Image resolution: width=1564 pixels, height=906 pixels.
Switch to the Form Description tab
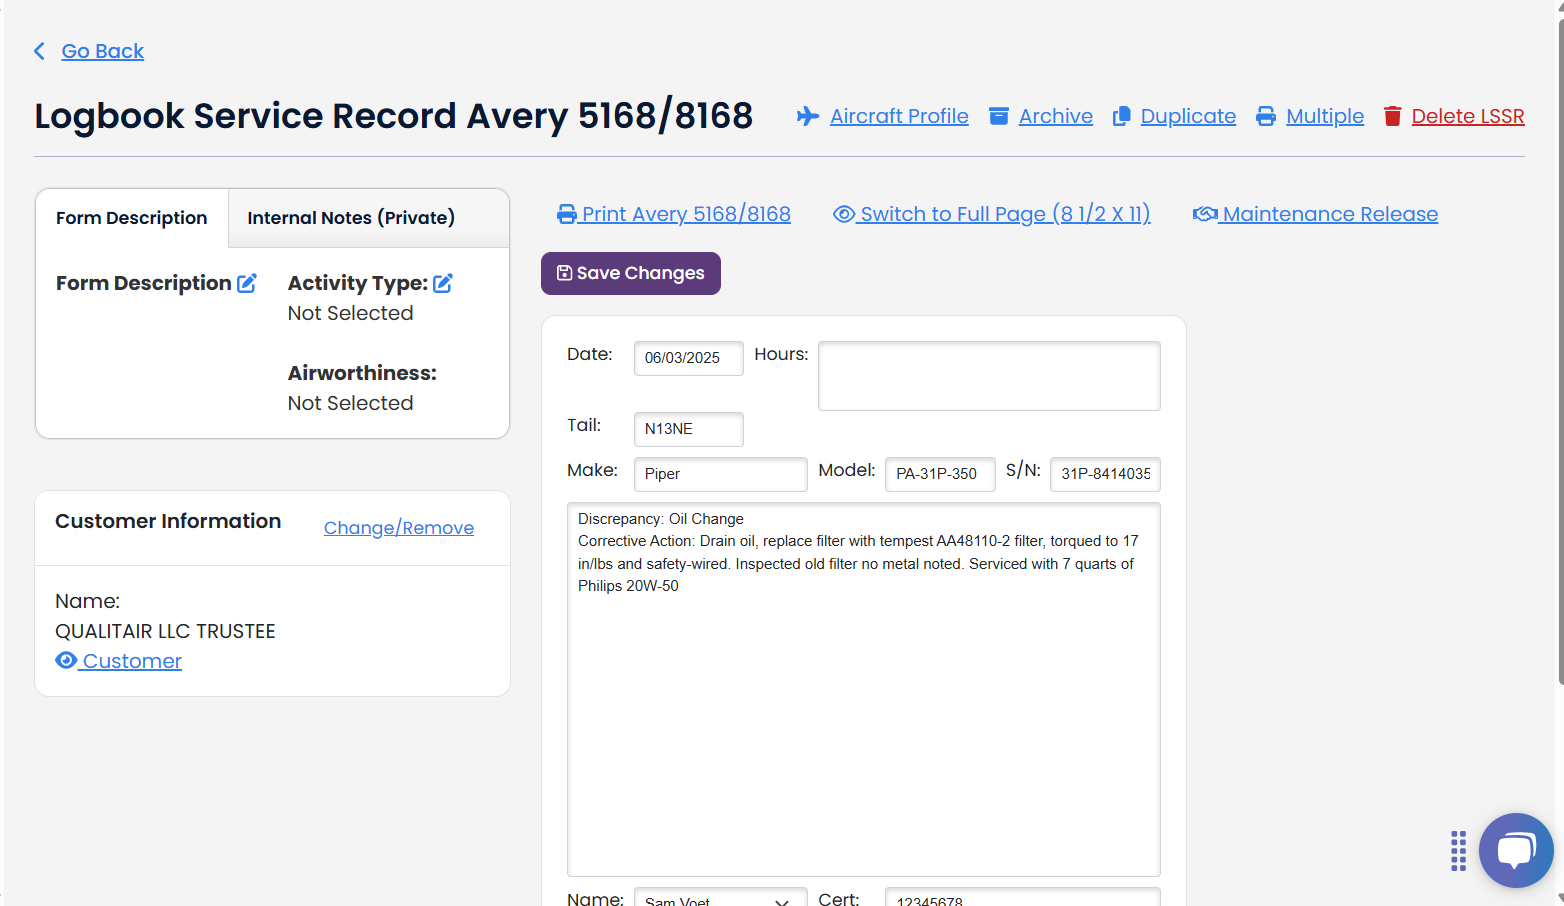(x=130, y=217)
